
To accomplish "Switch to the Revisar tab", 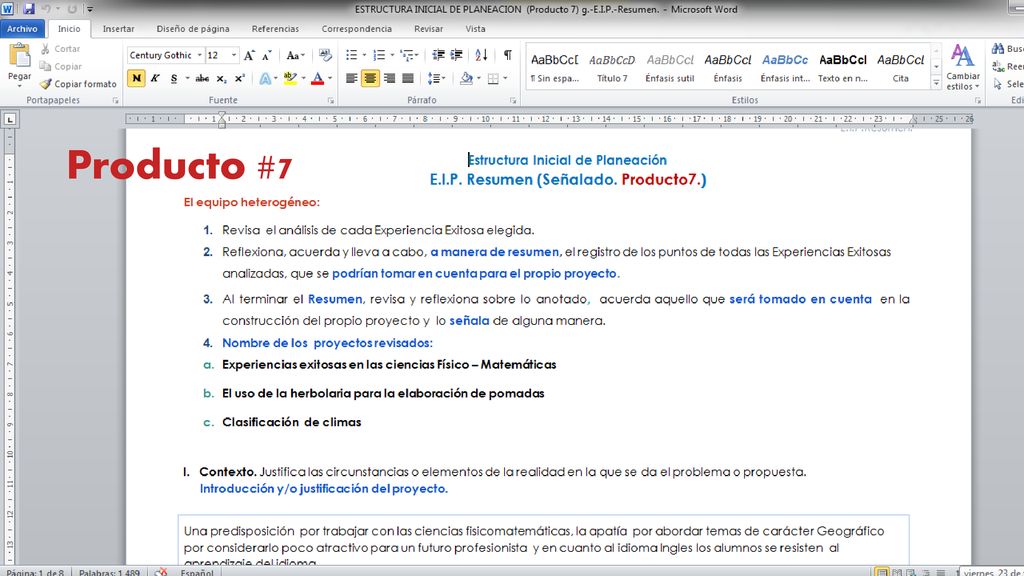I will [428, 29].
